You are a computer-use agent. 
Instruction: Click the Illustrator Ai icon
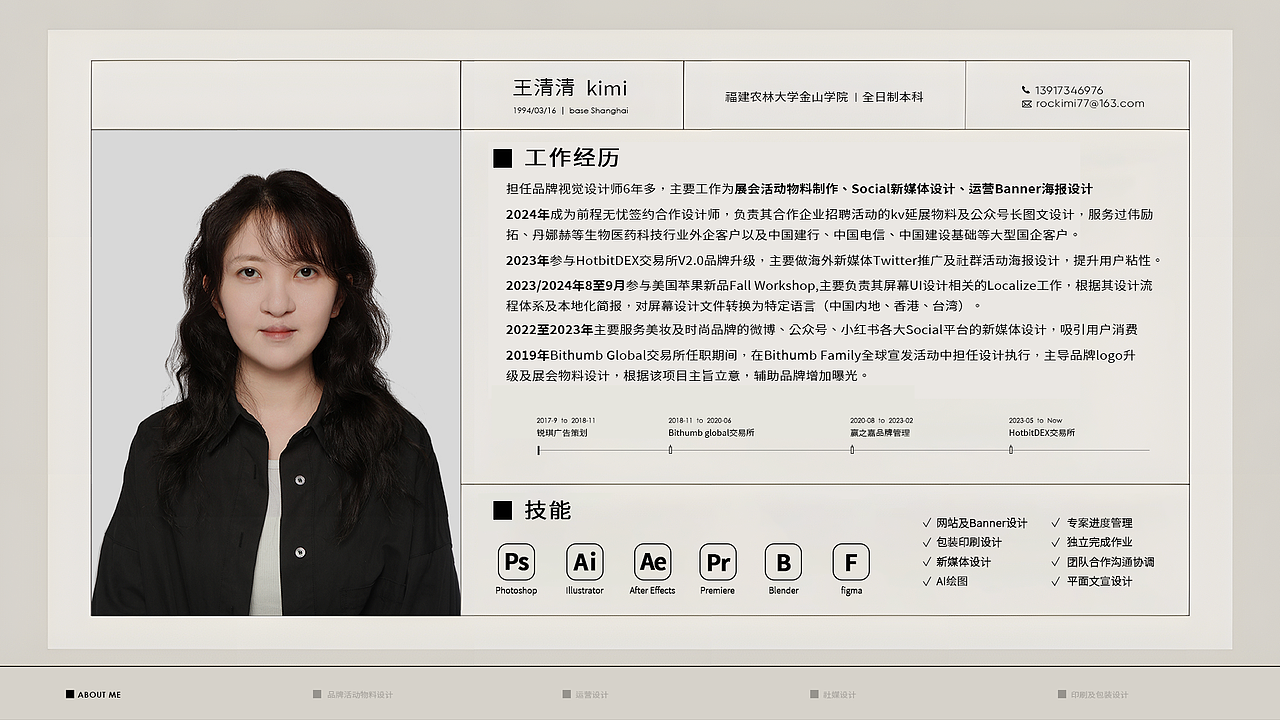[584, 562]
